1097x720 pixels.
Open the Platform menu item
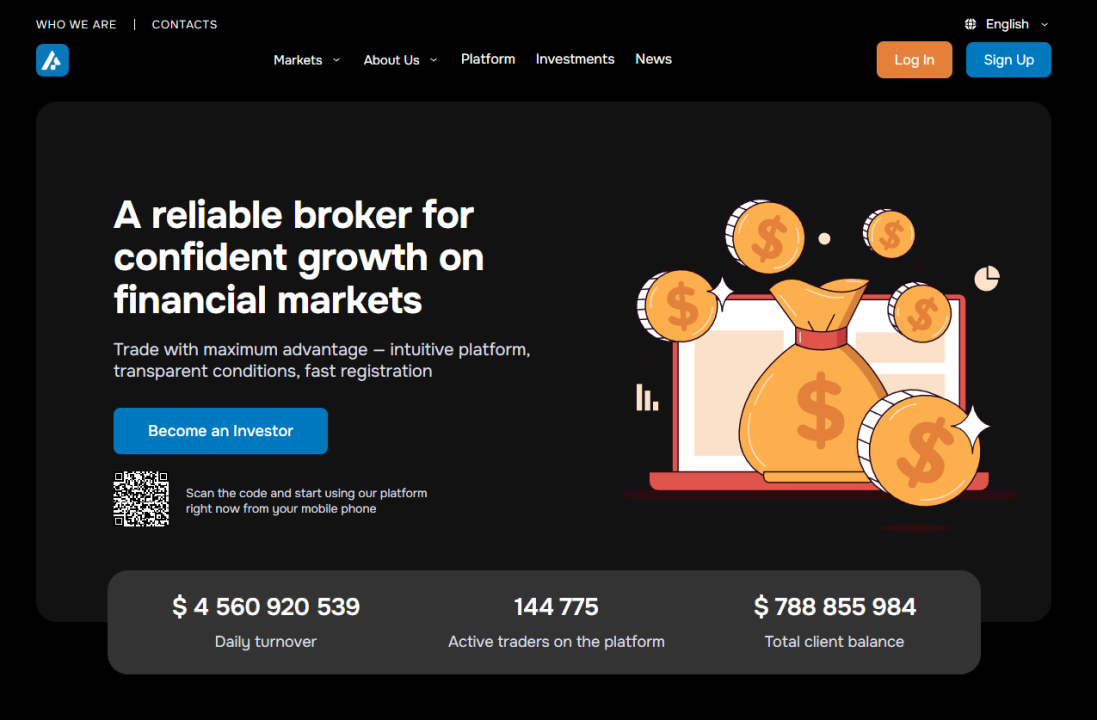(x=488, y=59)
